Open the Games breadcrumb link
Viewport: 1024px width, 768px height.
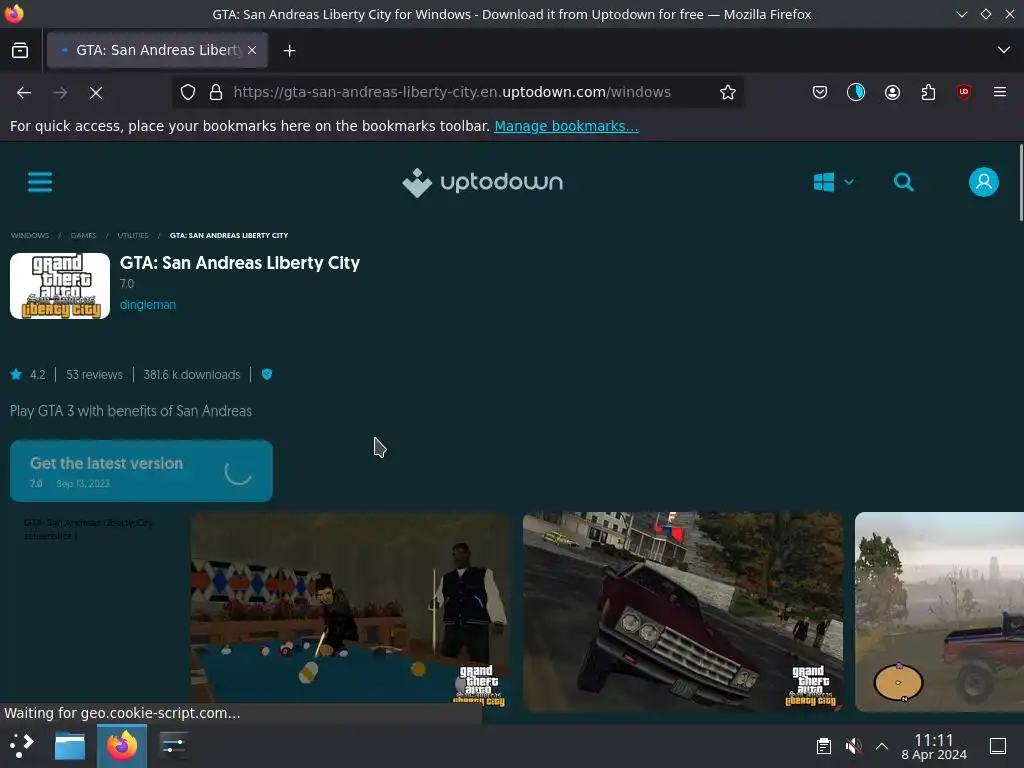tap(84, 235)
